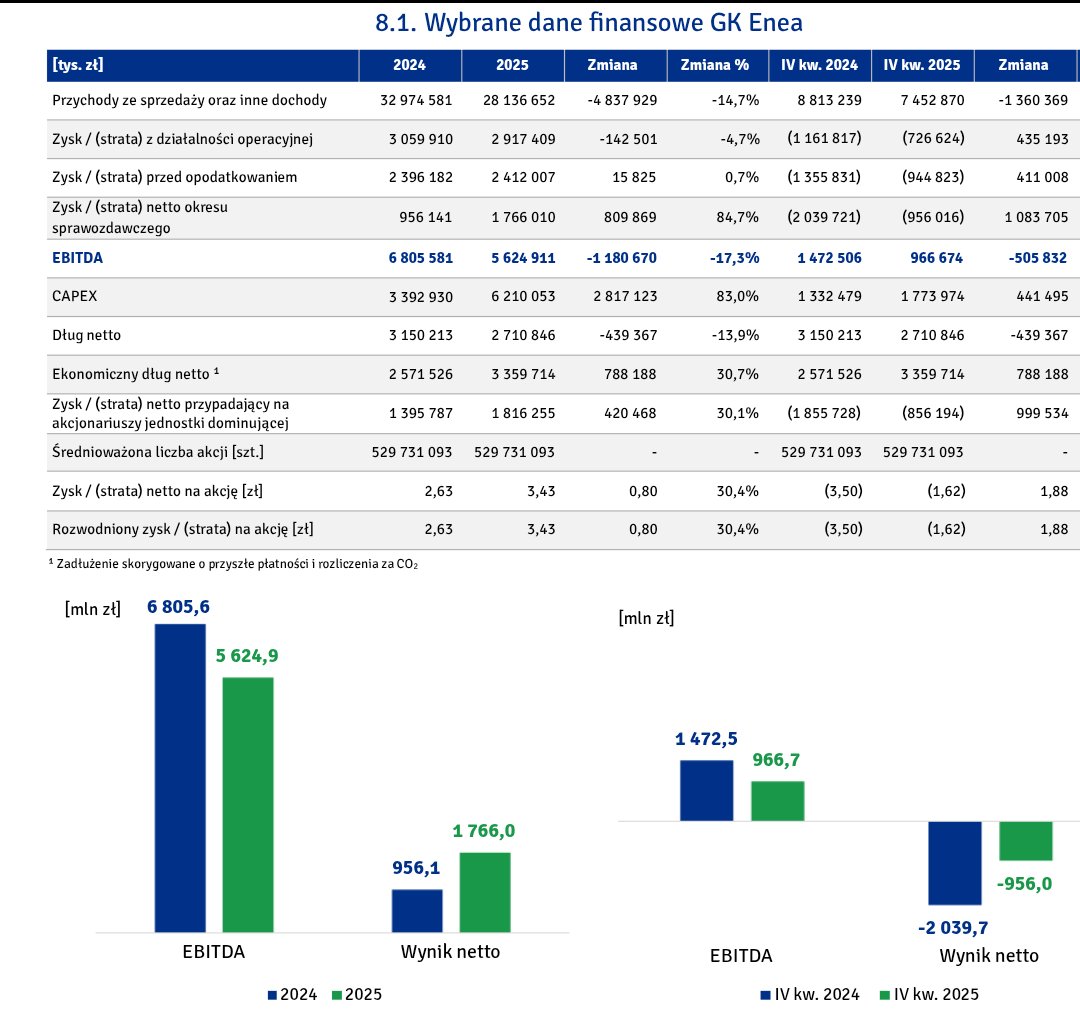Click the 'Średnioważona liczba akcji [szt.]' row label

[x=158, y=453]
